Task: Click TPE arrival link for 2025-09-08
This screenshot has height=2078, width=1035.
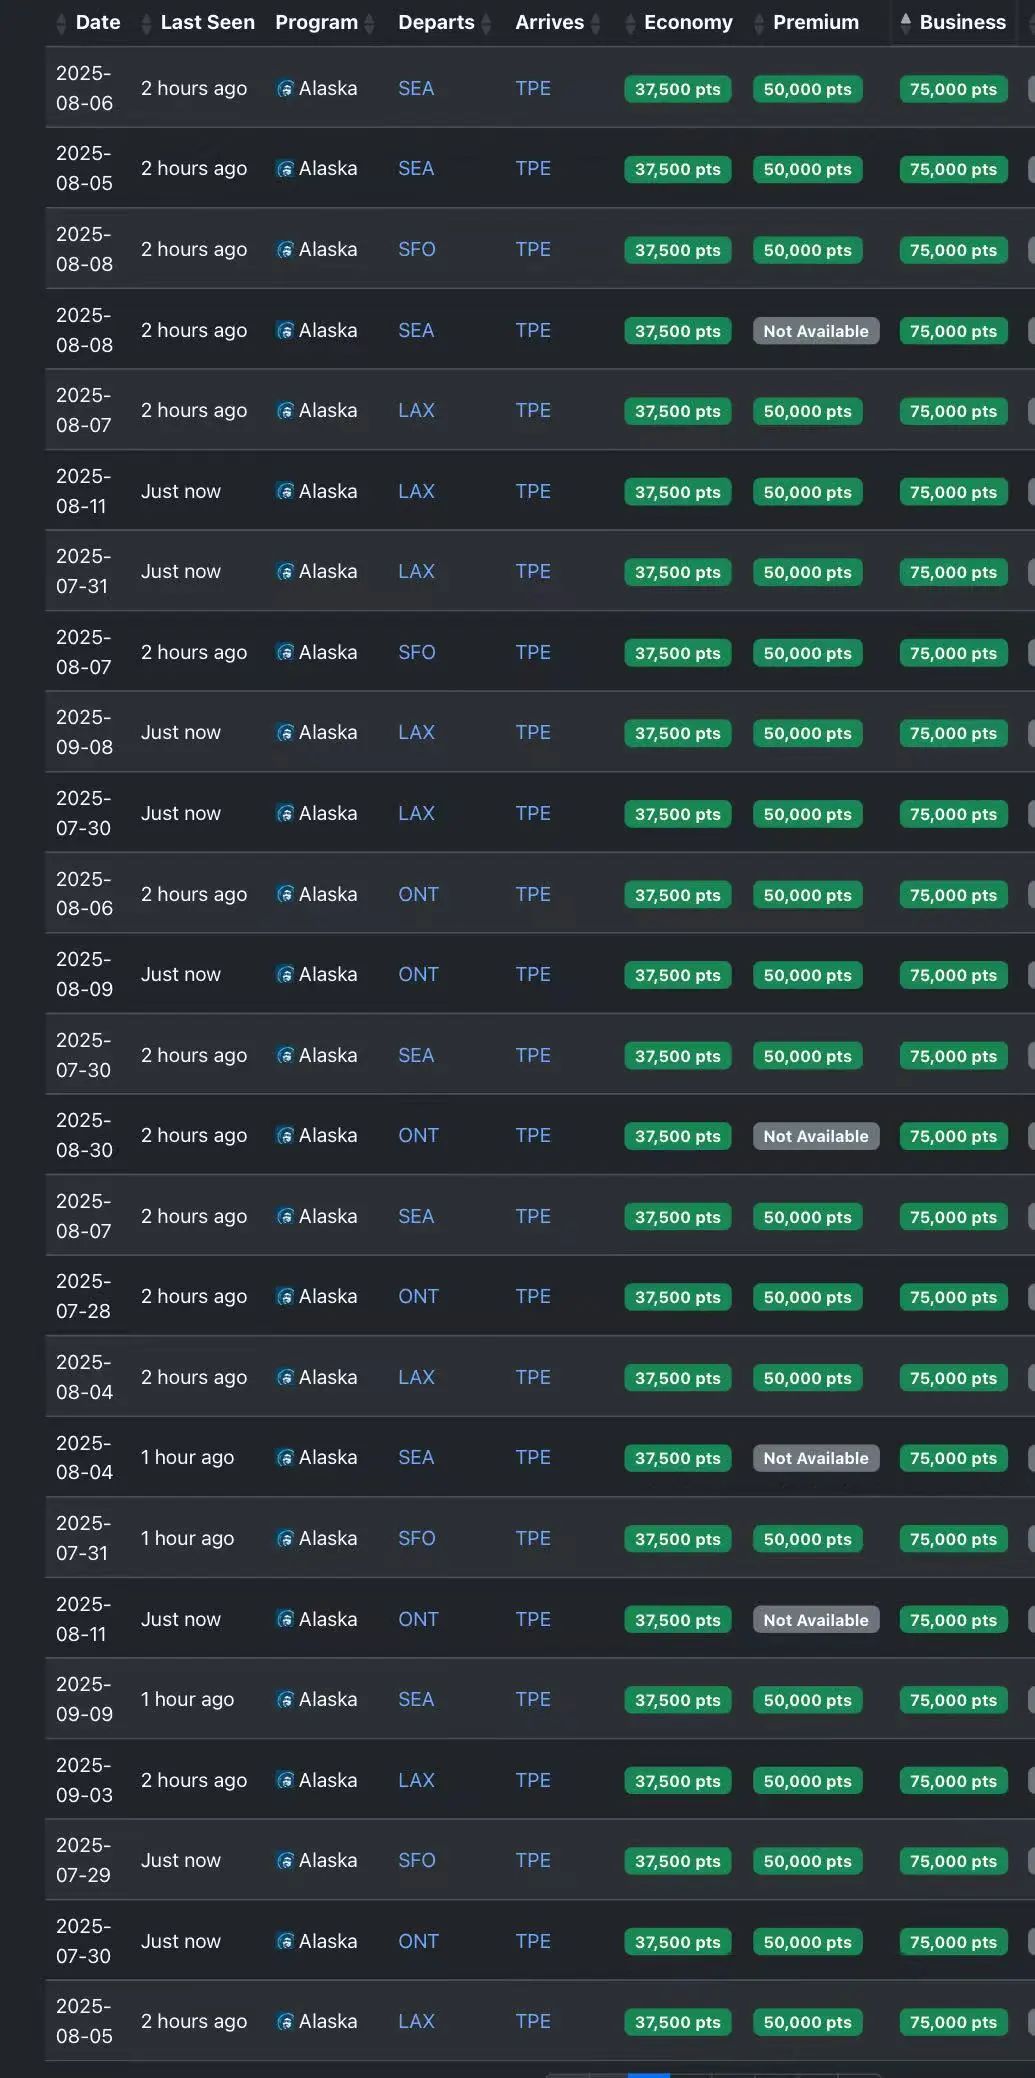Action: click(x=533, y=732)
